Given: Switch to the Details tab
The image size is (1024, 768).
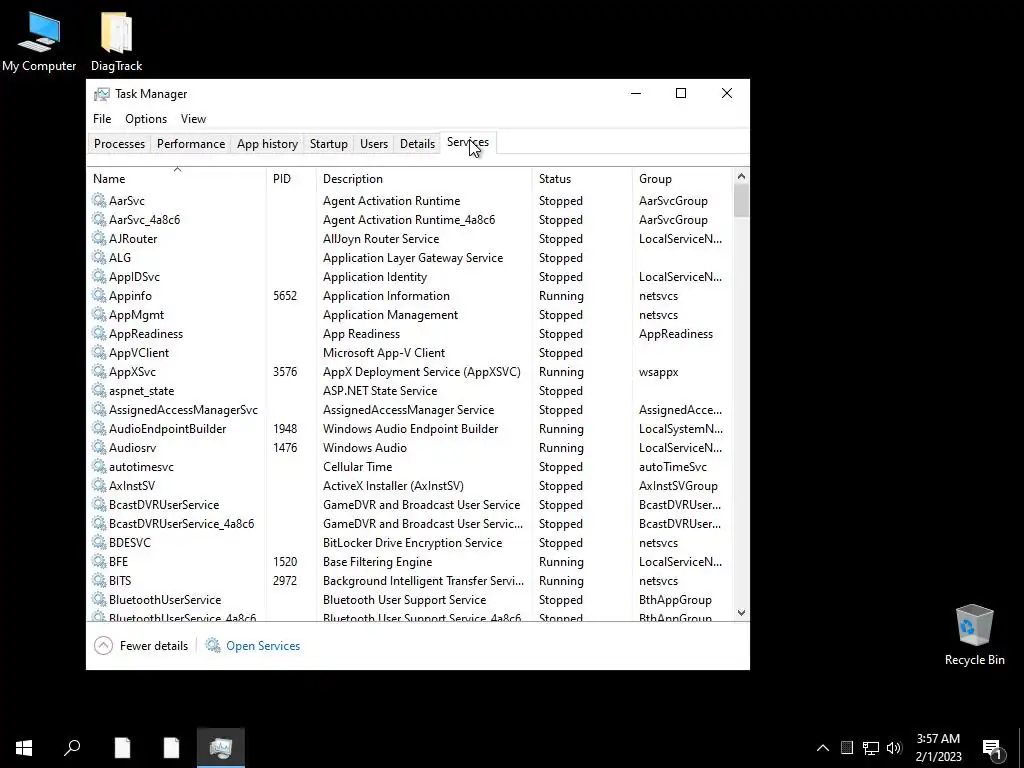Looking at the screenshot, I should (417, 144).
